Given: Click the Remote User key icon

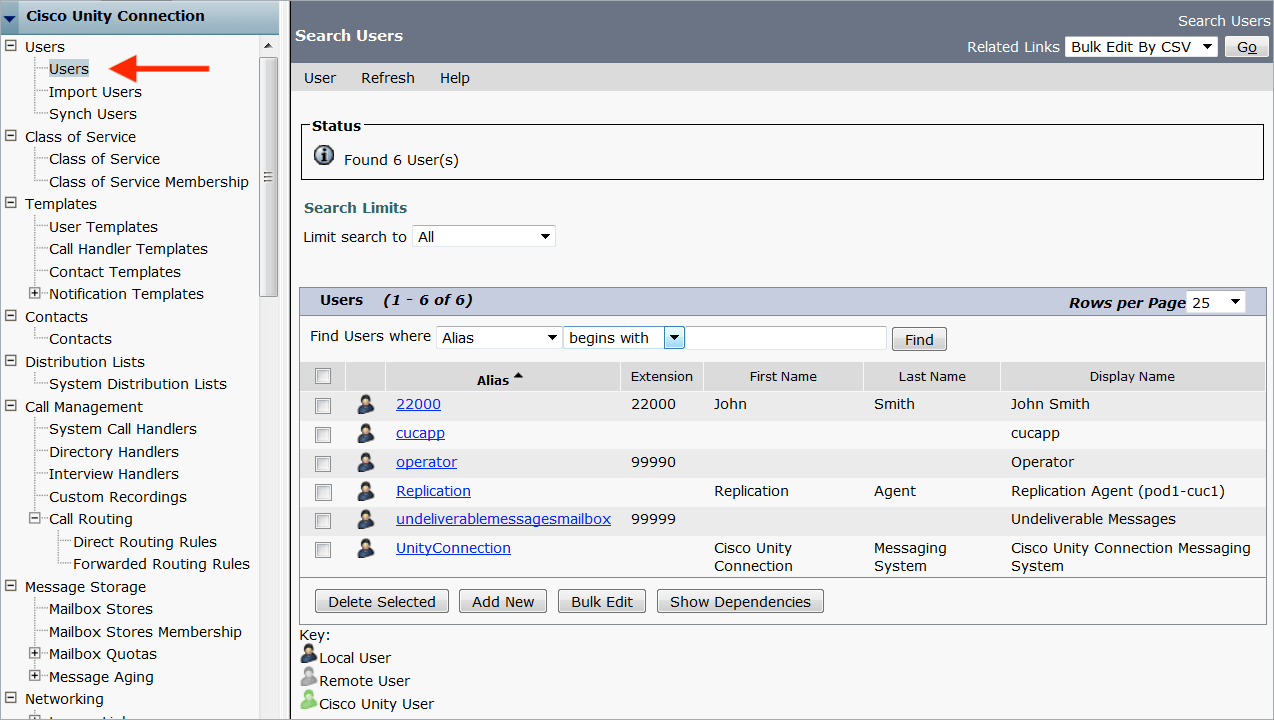Looking at the screenshot, I should (309, 677).
